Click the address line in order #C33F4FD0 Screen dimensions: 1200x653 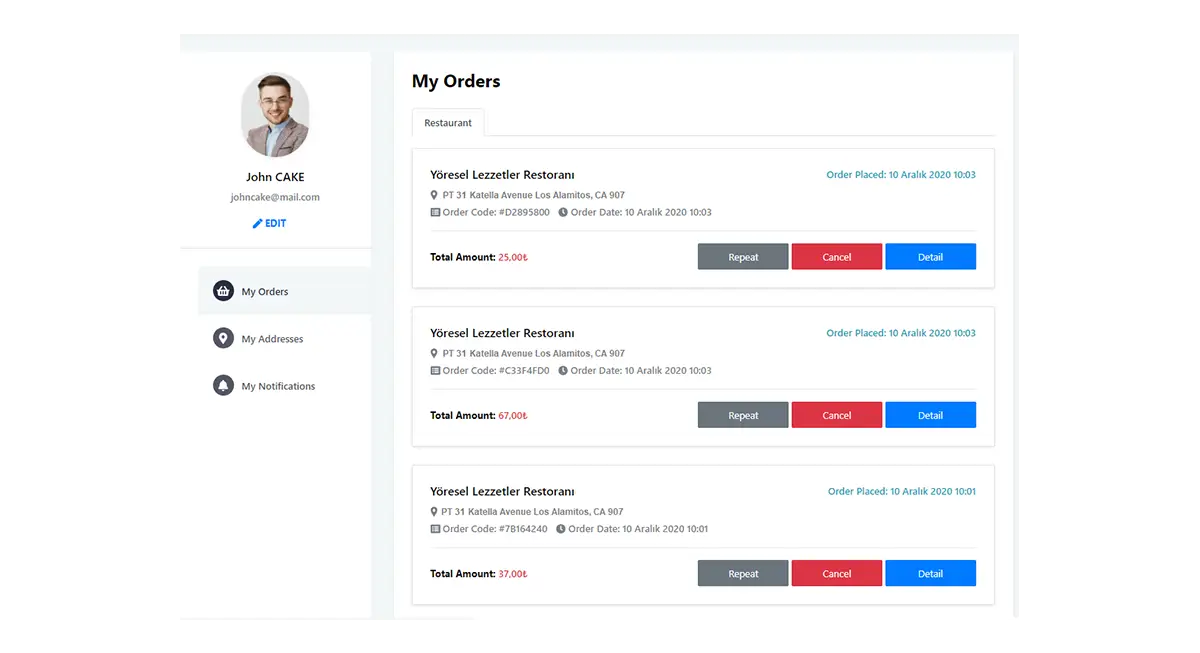(534, 353)
